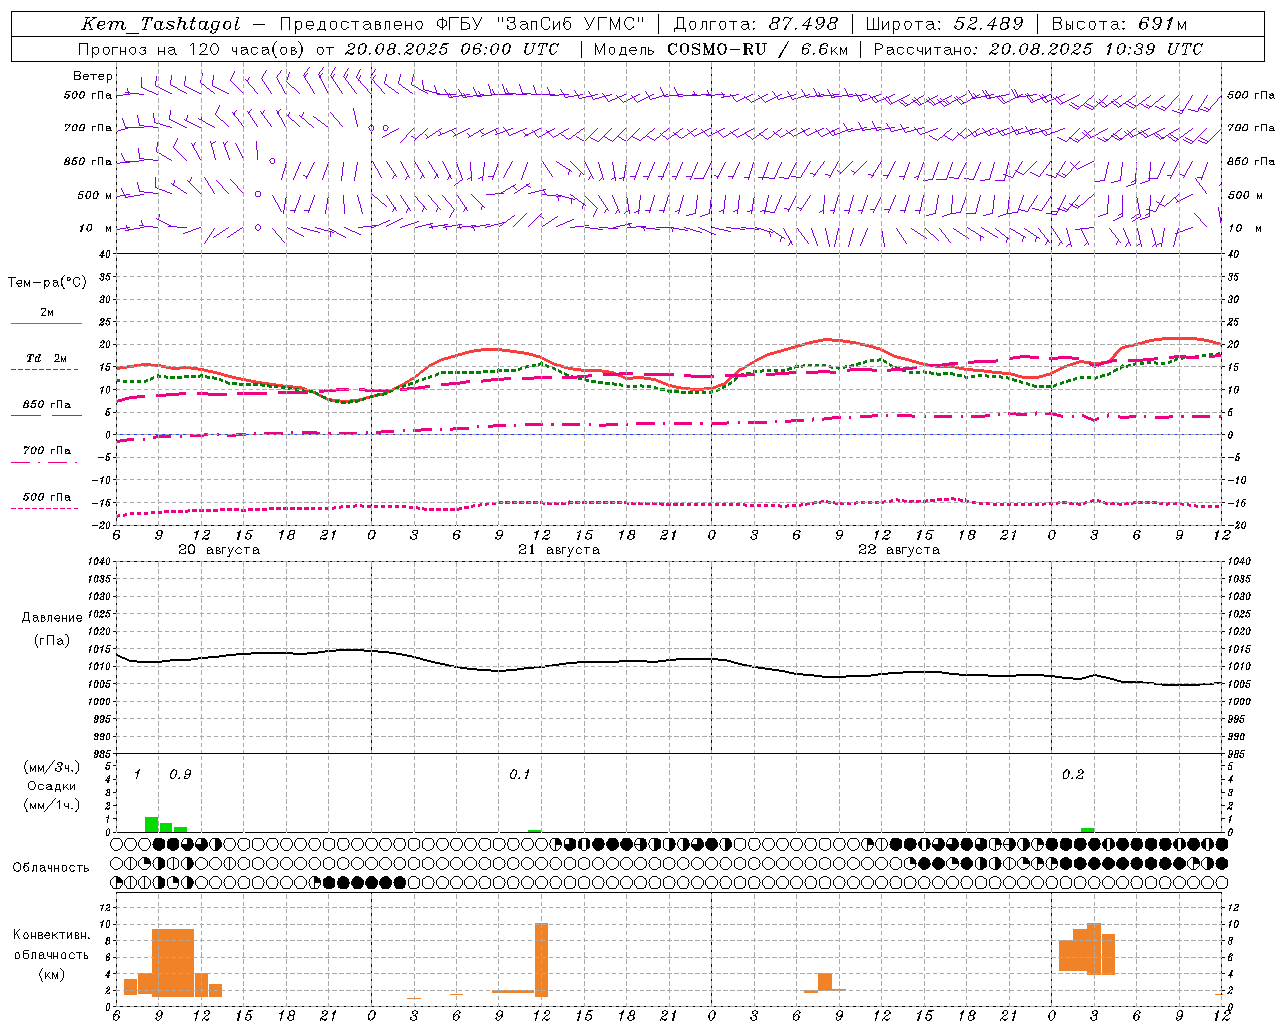Click the 'Тем-ра(°C)' axis title
This screenshot has width=1280, height=1024.
(47, 283)
